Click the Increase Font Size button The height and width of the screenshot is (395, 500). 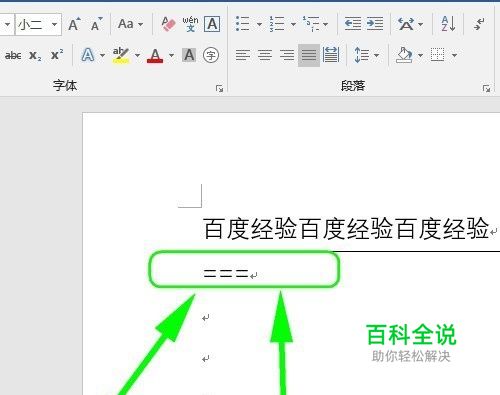(x=74, y=24)
